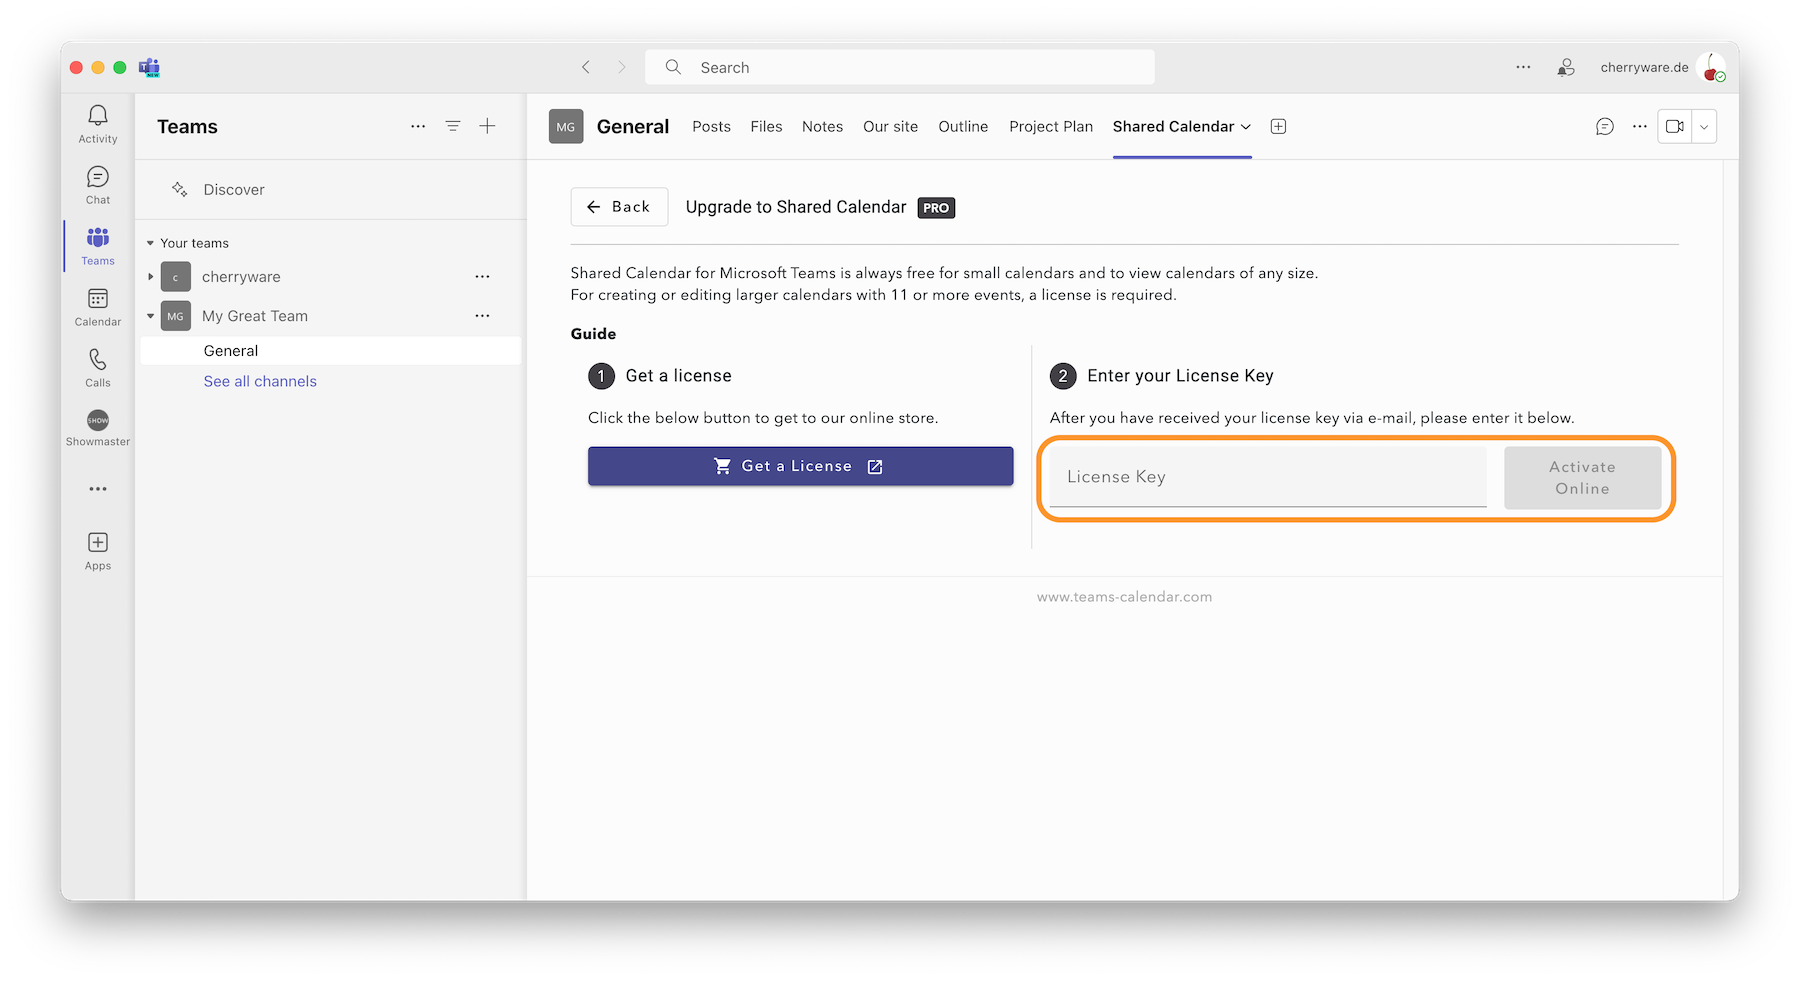1800x981 pixels.
Task: Open the channel conversation icon
Action: pyautogui.click(x=1604, y=126)
